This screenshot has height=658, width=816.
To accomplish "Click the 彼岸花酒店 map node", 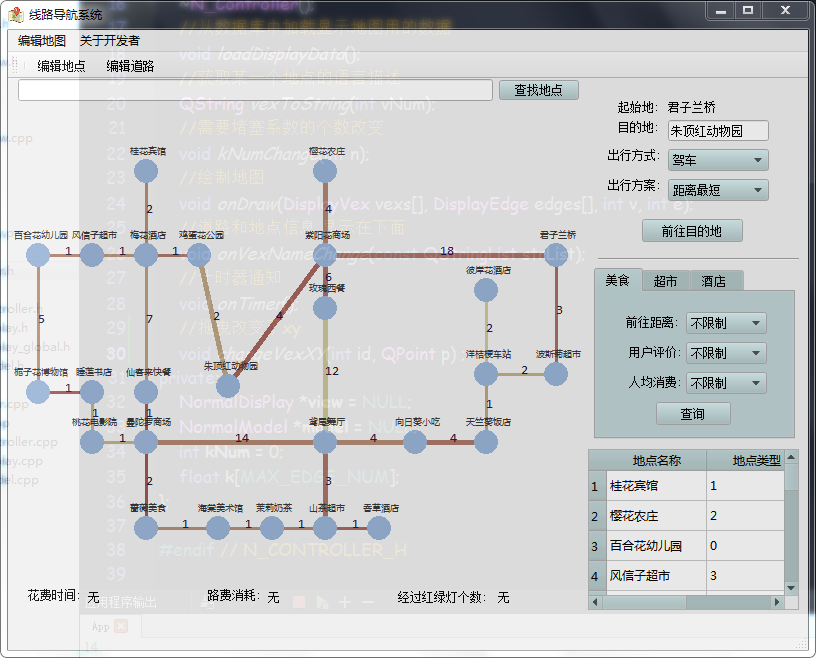I will pos(486,290).
